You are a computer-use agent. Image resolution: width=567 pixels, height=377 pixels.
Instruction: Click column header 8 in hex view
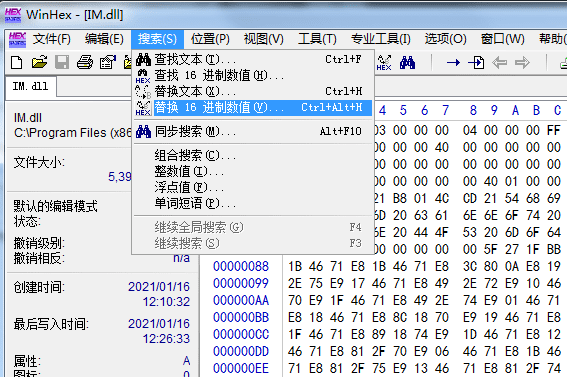coord(473,110)
